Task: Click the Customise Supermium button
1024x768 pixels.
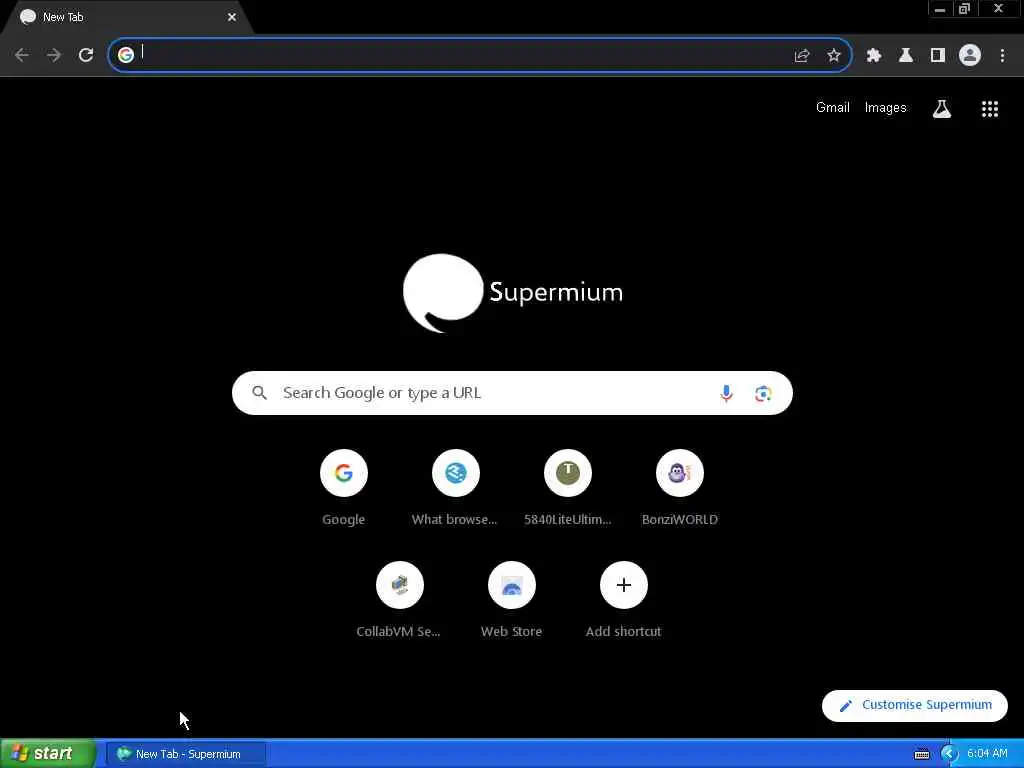Action: [x=915, y=705]
